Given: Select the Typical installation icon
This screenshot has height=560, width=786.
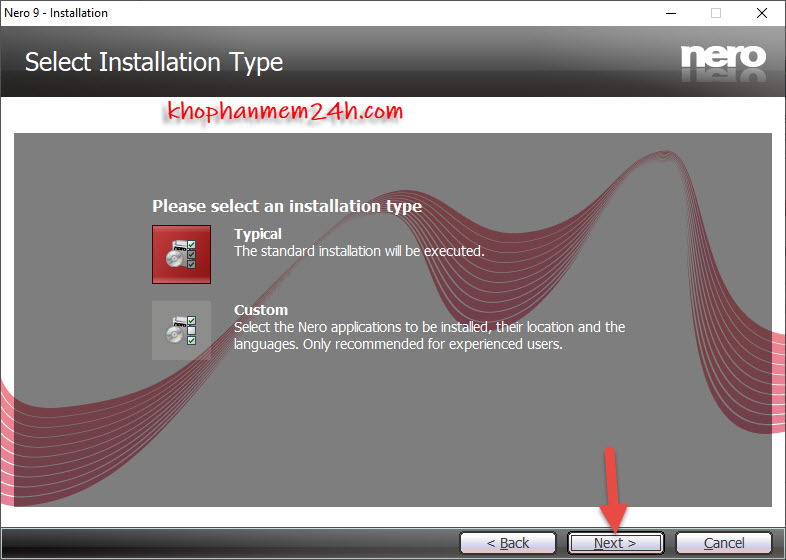Looking at the screenshot, I should [x=181, y=254].
